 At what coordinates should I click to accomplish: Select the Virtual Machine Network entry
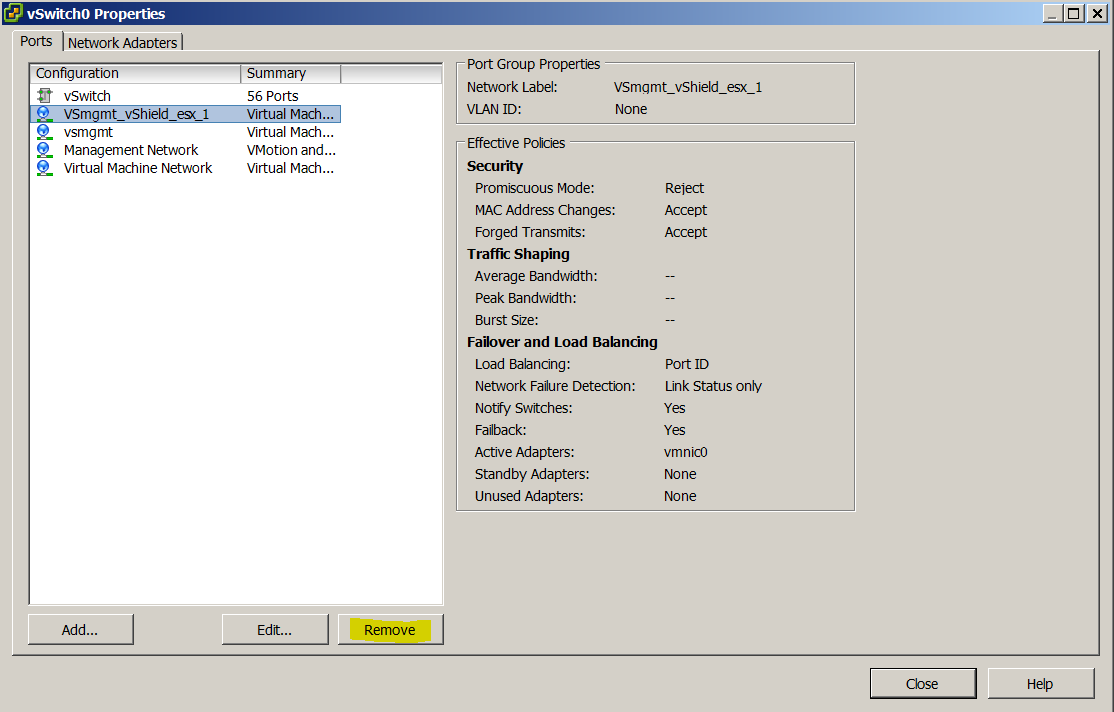tap(138, 168)
